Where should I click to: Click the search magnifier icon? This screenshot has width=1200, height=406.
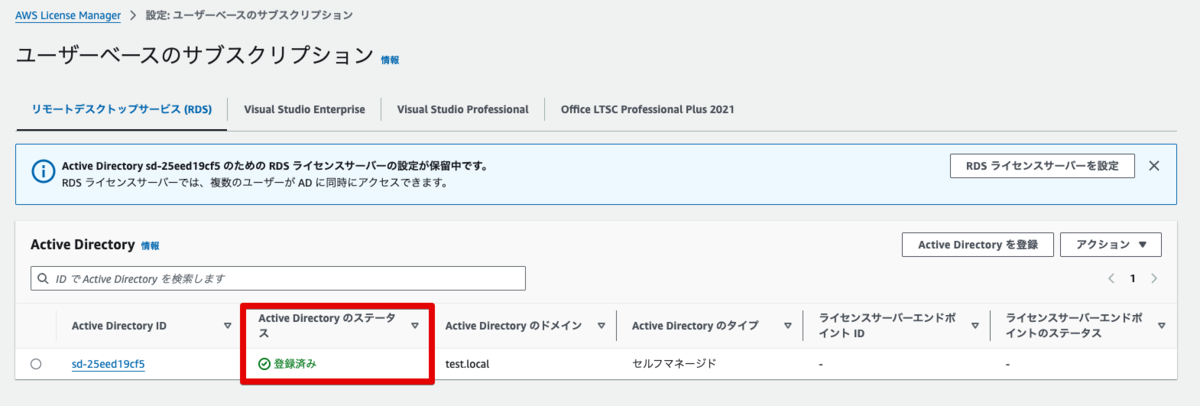click(x=44, y=278)
